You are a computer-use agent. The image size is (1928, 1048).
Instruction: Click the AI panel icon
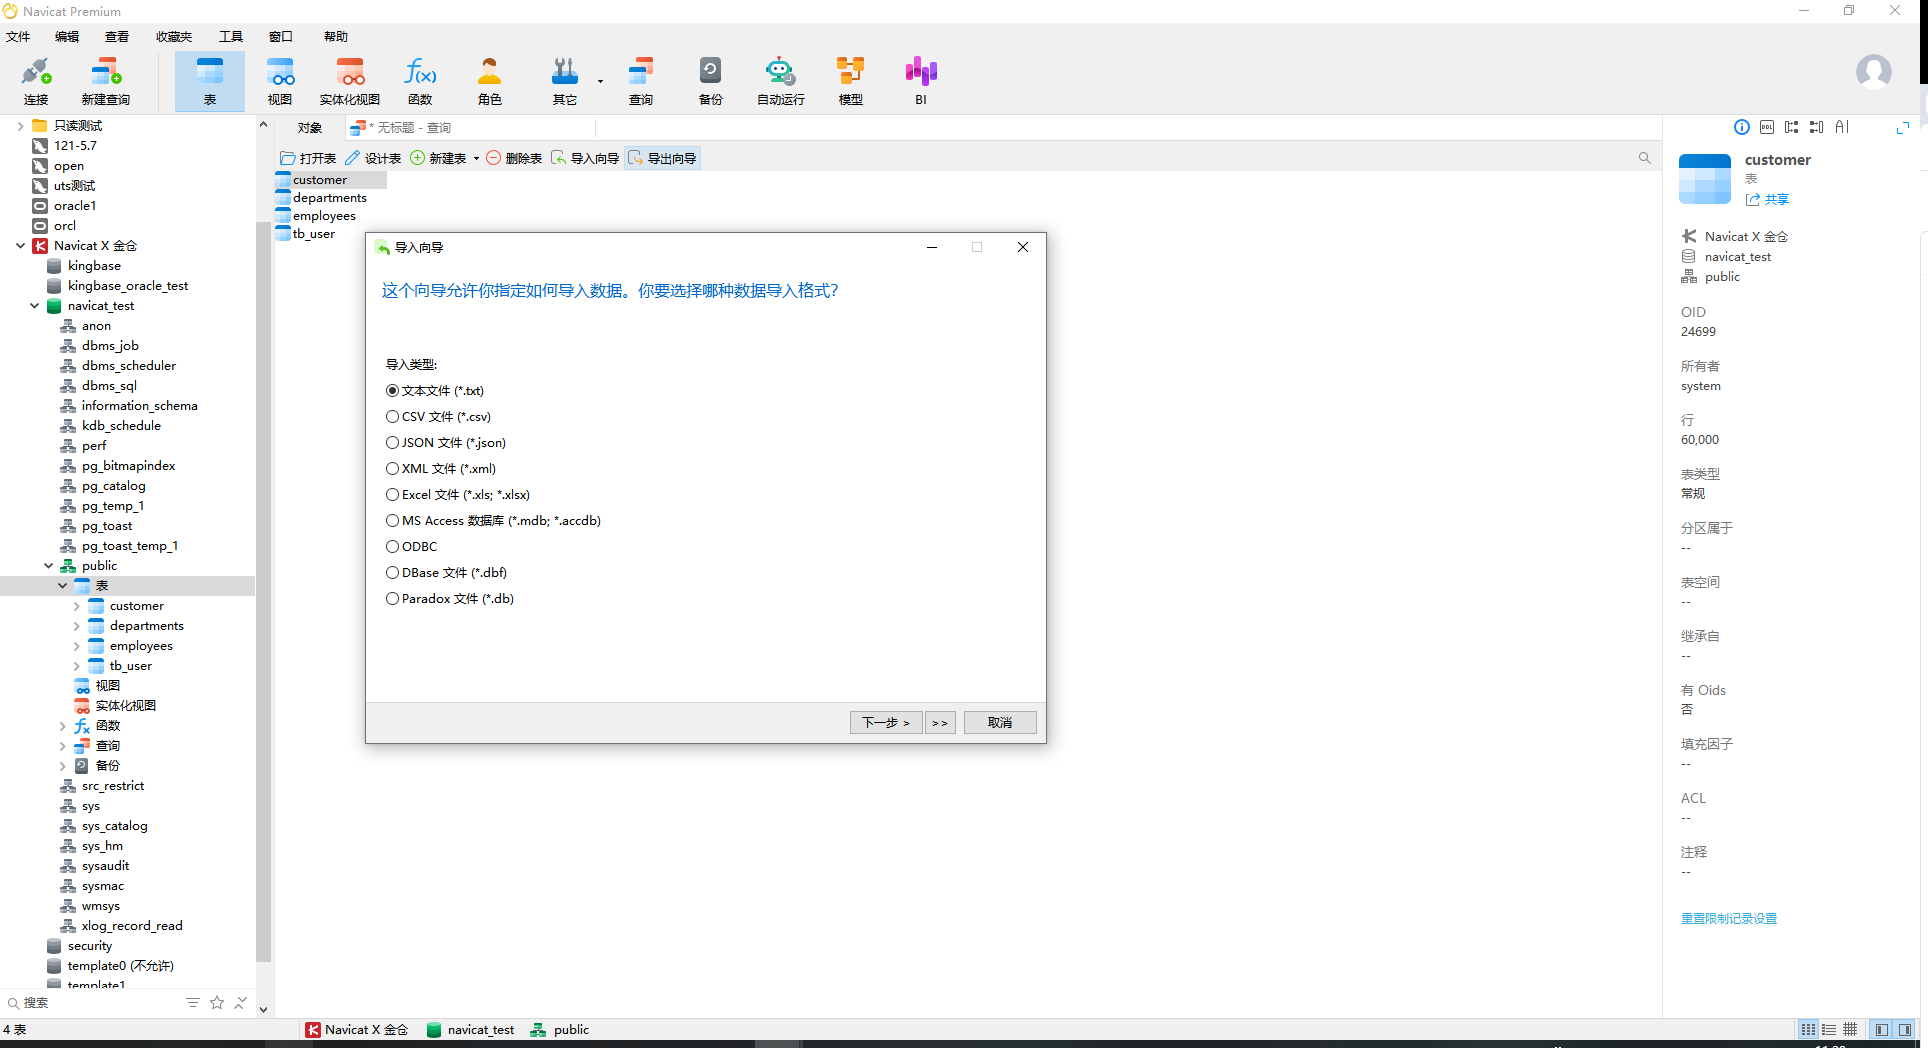coord(1842,127)
